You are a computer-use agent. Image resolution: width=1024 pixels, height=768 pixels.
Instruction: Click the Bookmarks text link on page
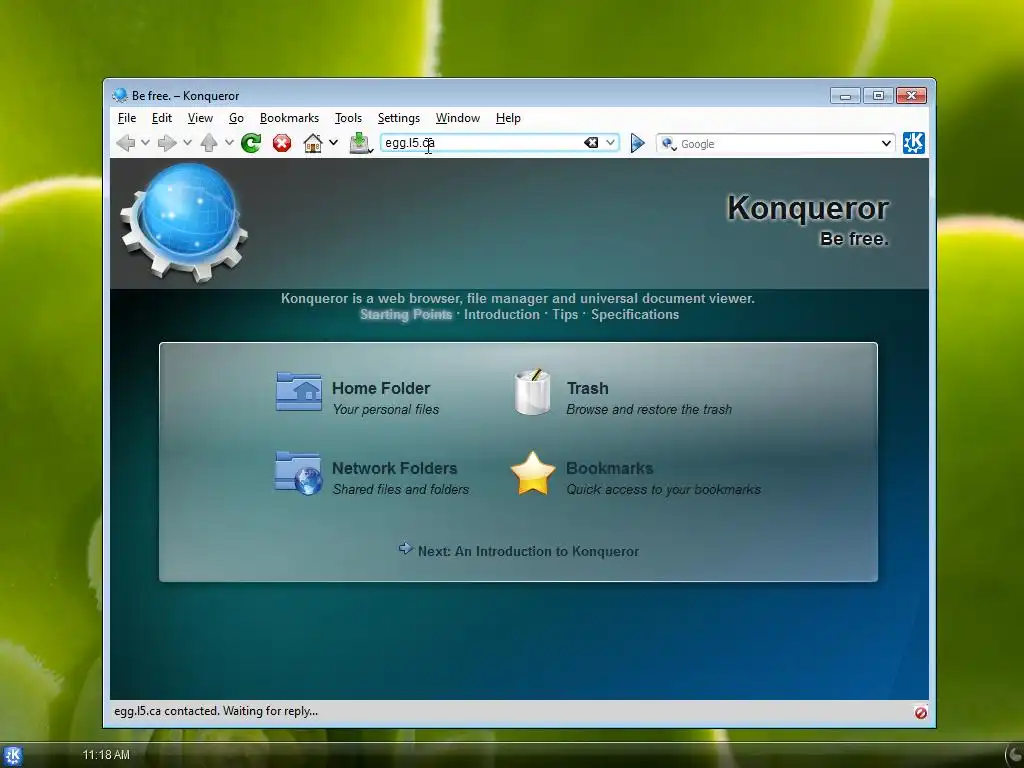tap(610, 468)
